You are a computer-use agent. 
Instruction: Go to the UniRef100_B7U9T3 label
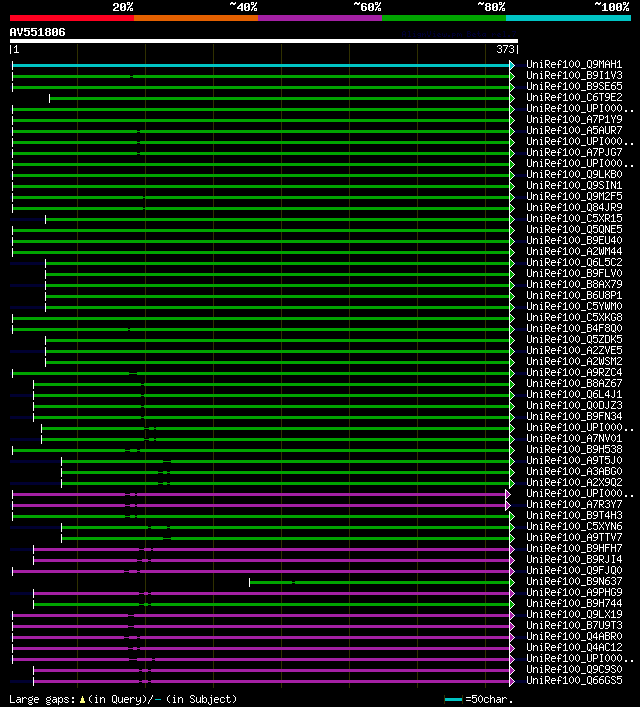tap(574, 625)
